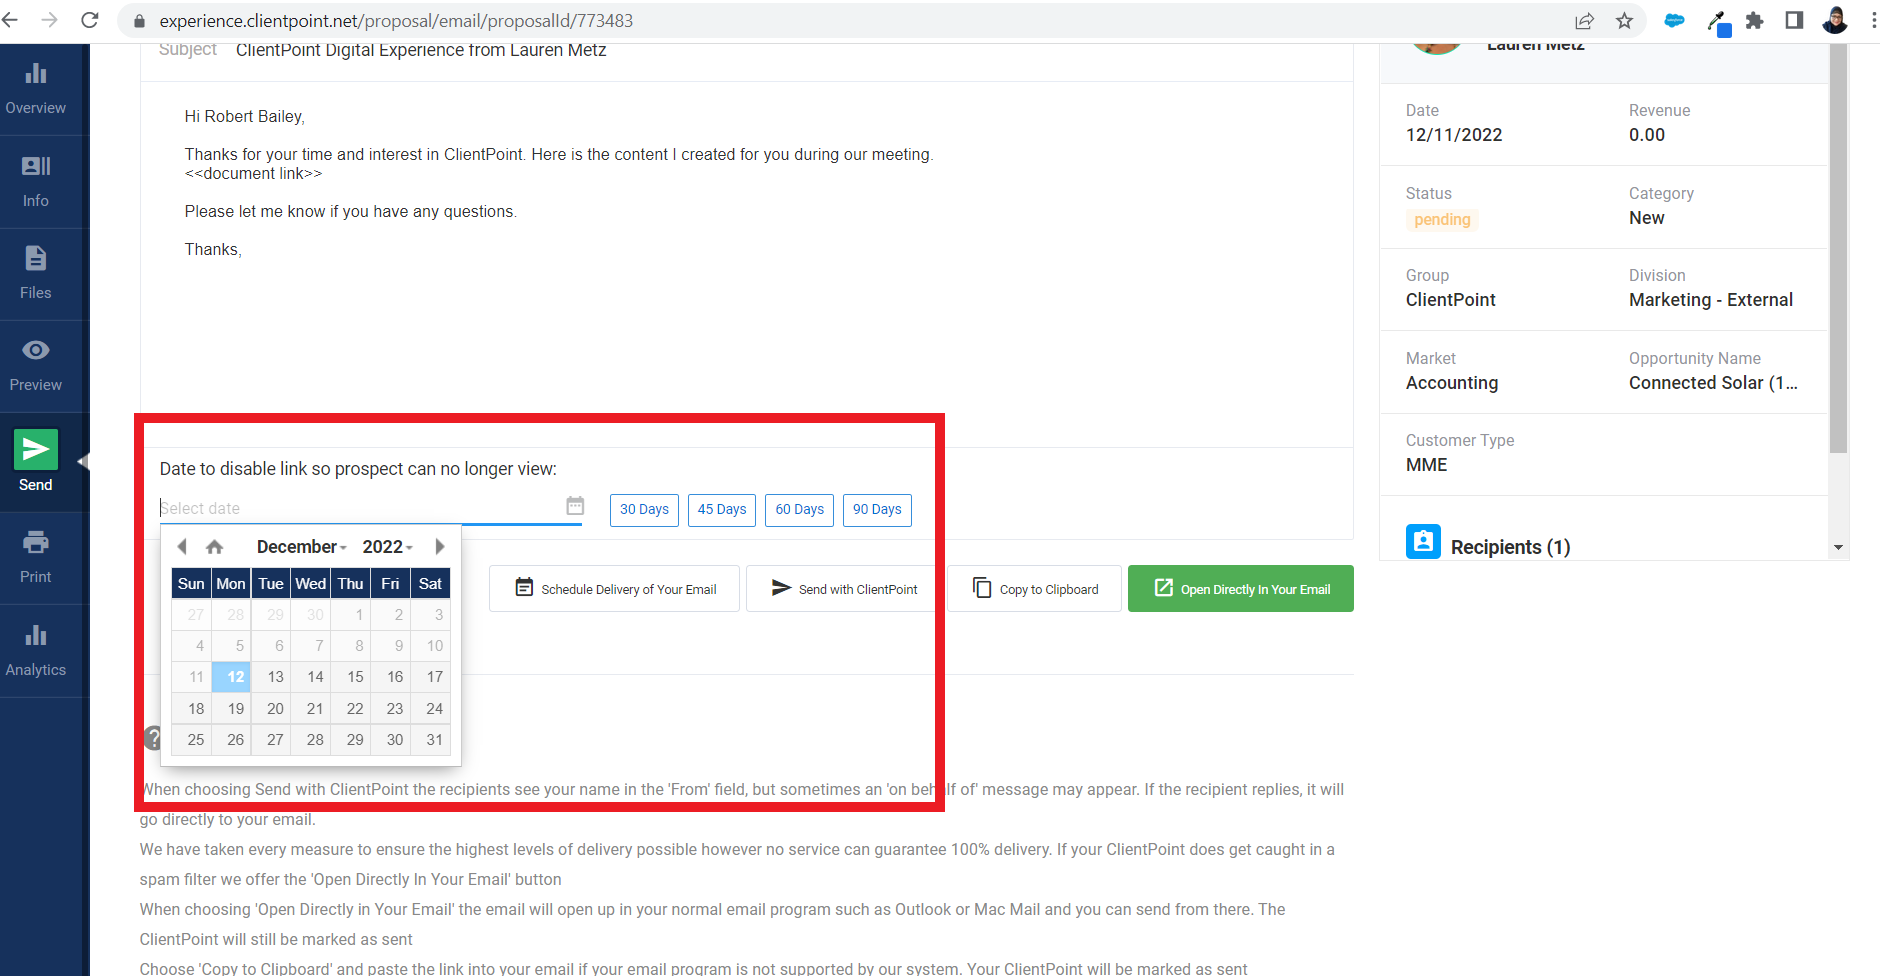This screenshot has height=976, width=1880.
Task: Open the 2022 year dropdown
Action: 387,547
